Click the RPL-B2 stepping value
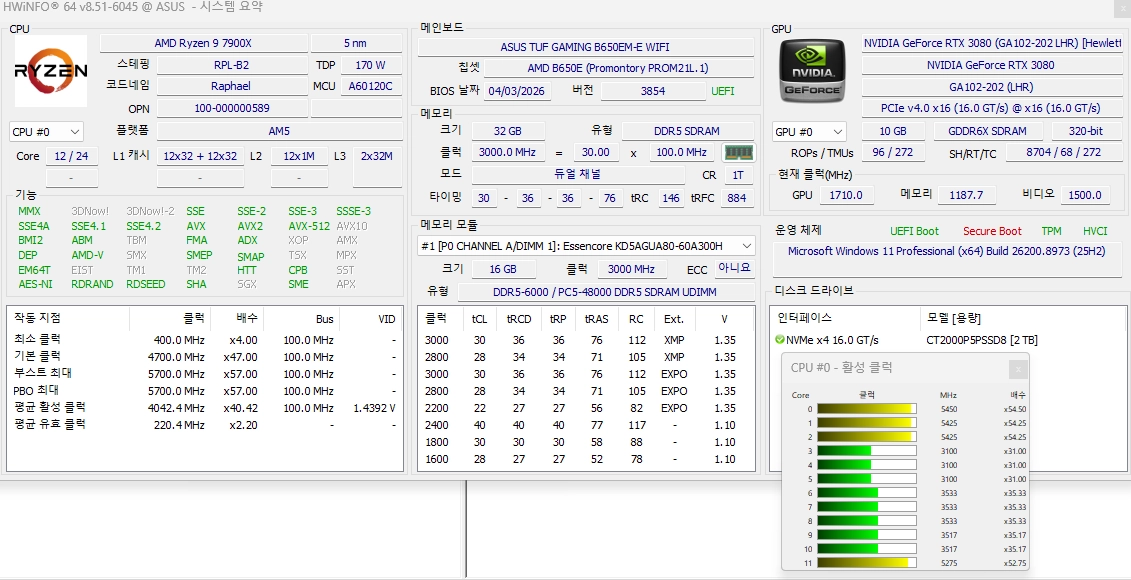Image resolution: width=1131 pixels, height=580 pixels. 232,65
